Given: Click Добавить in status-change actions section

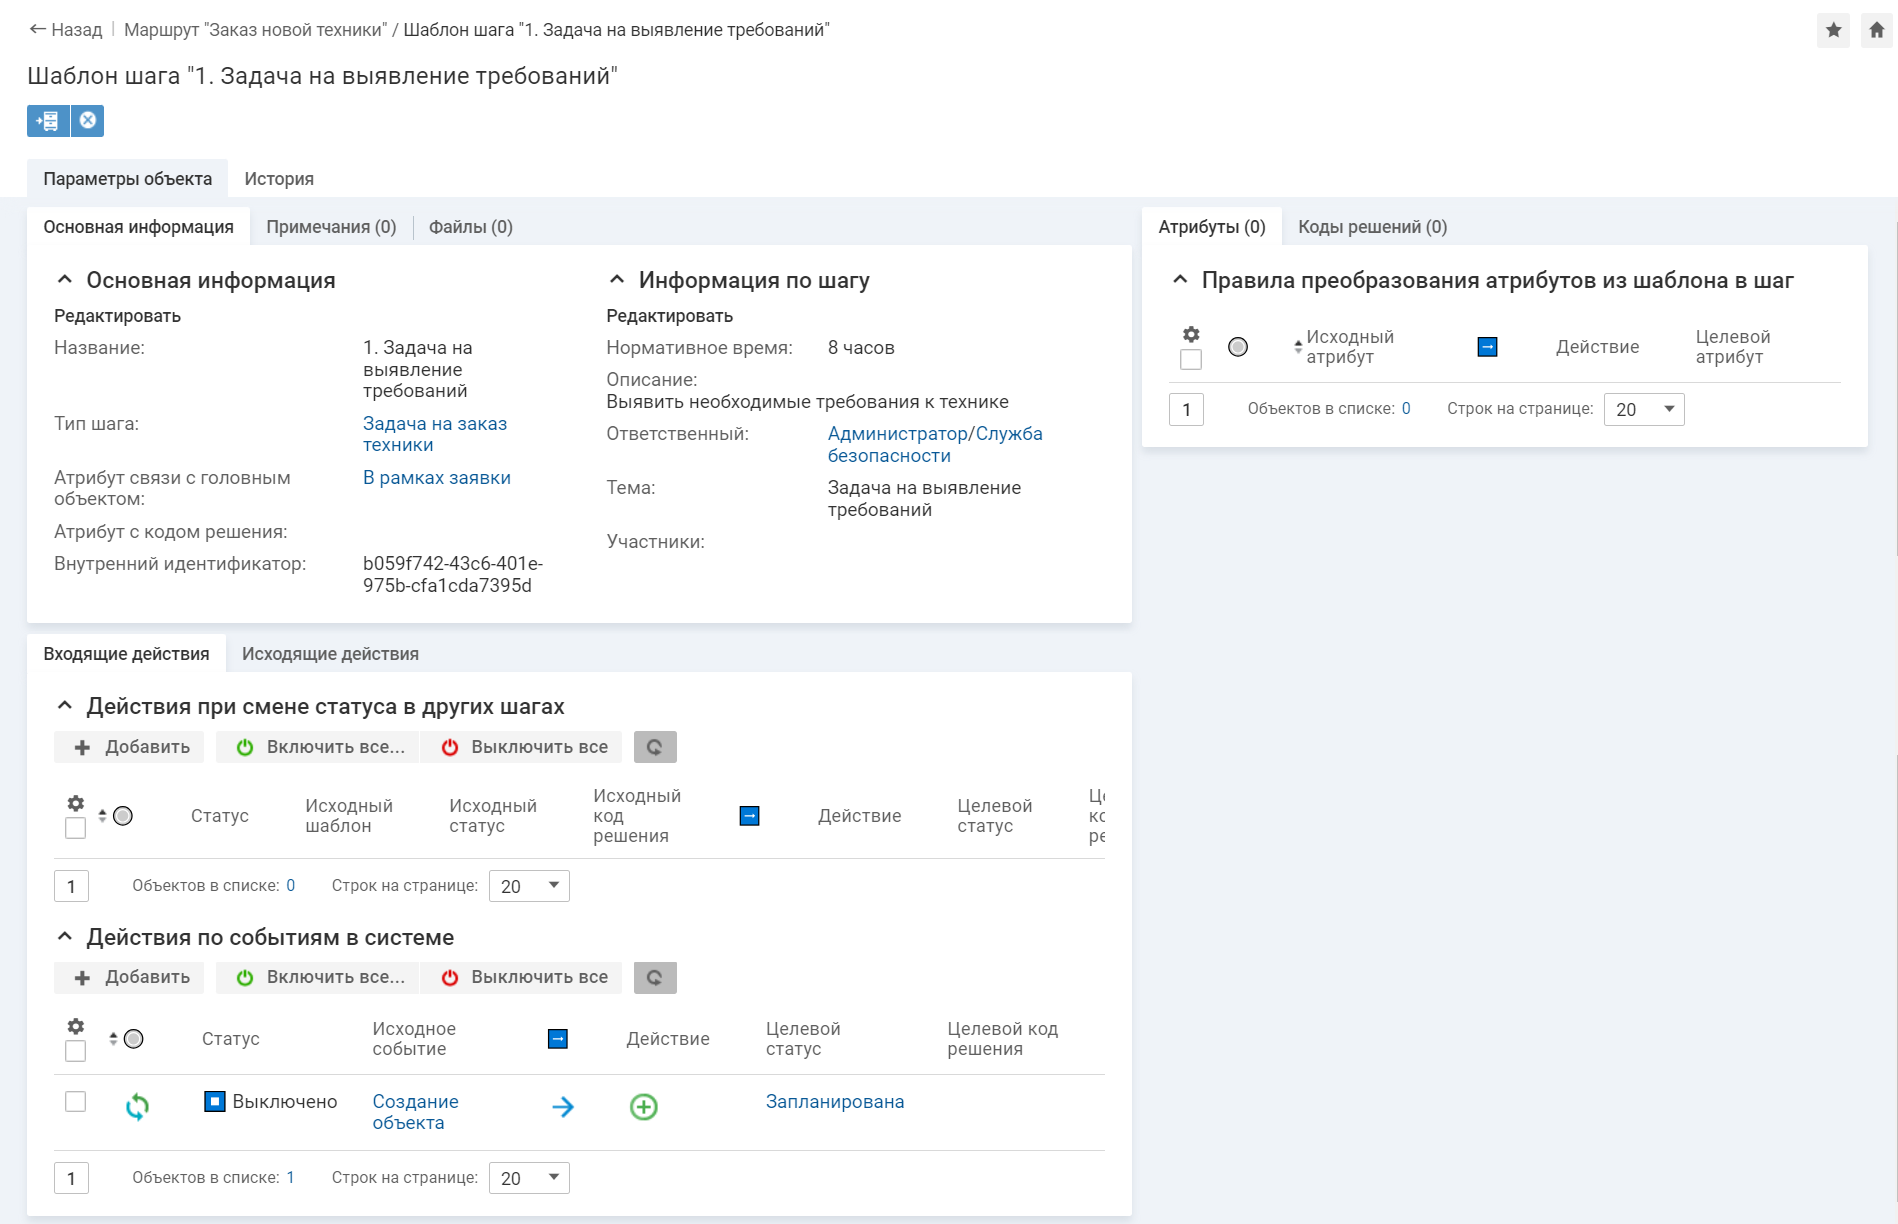Looking at the screenshot, I should pyautogui.click(x=130, y=747).
